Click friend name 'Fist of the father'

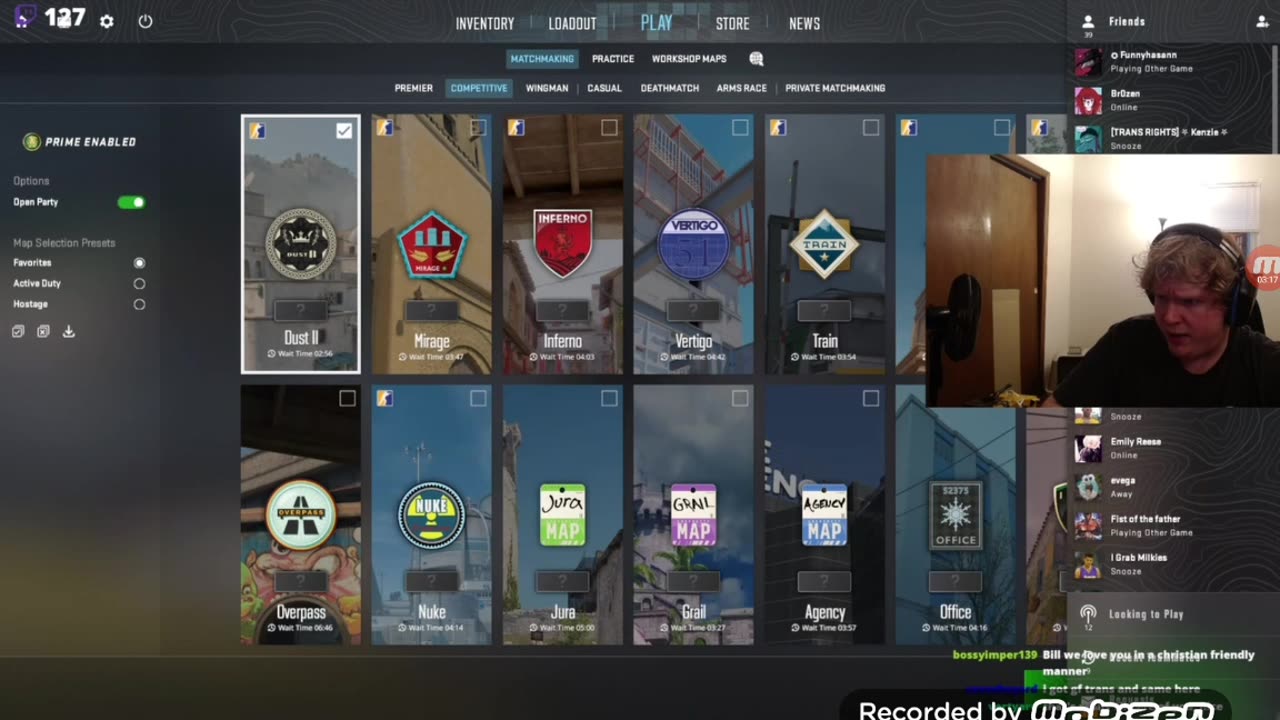click(1145, 519)
